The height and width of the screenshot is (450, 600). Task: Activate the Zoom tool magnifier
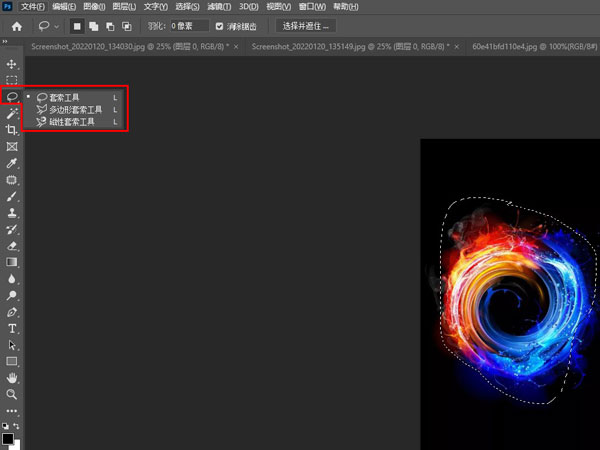[x=12, y=394]
